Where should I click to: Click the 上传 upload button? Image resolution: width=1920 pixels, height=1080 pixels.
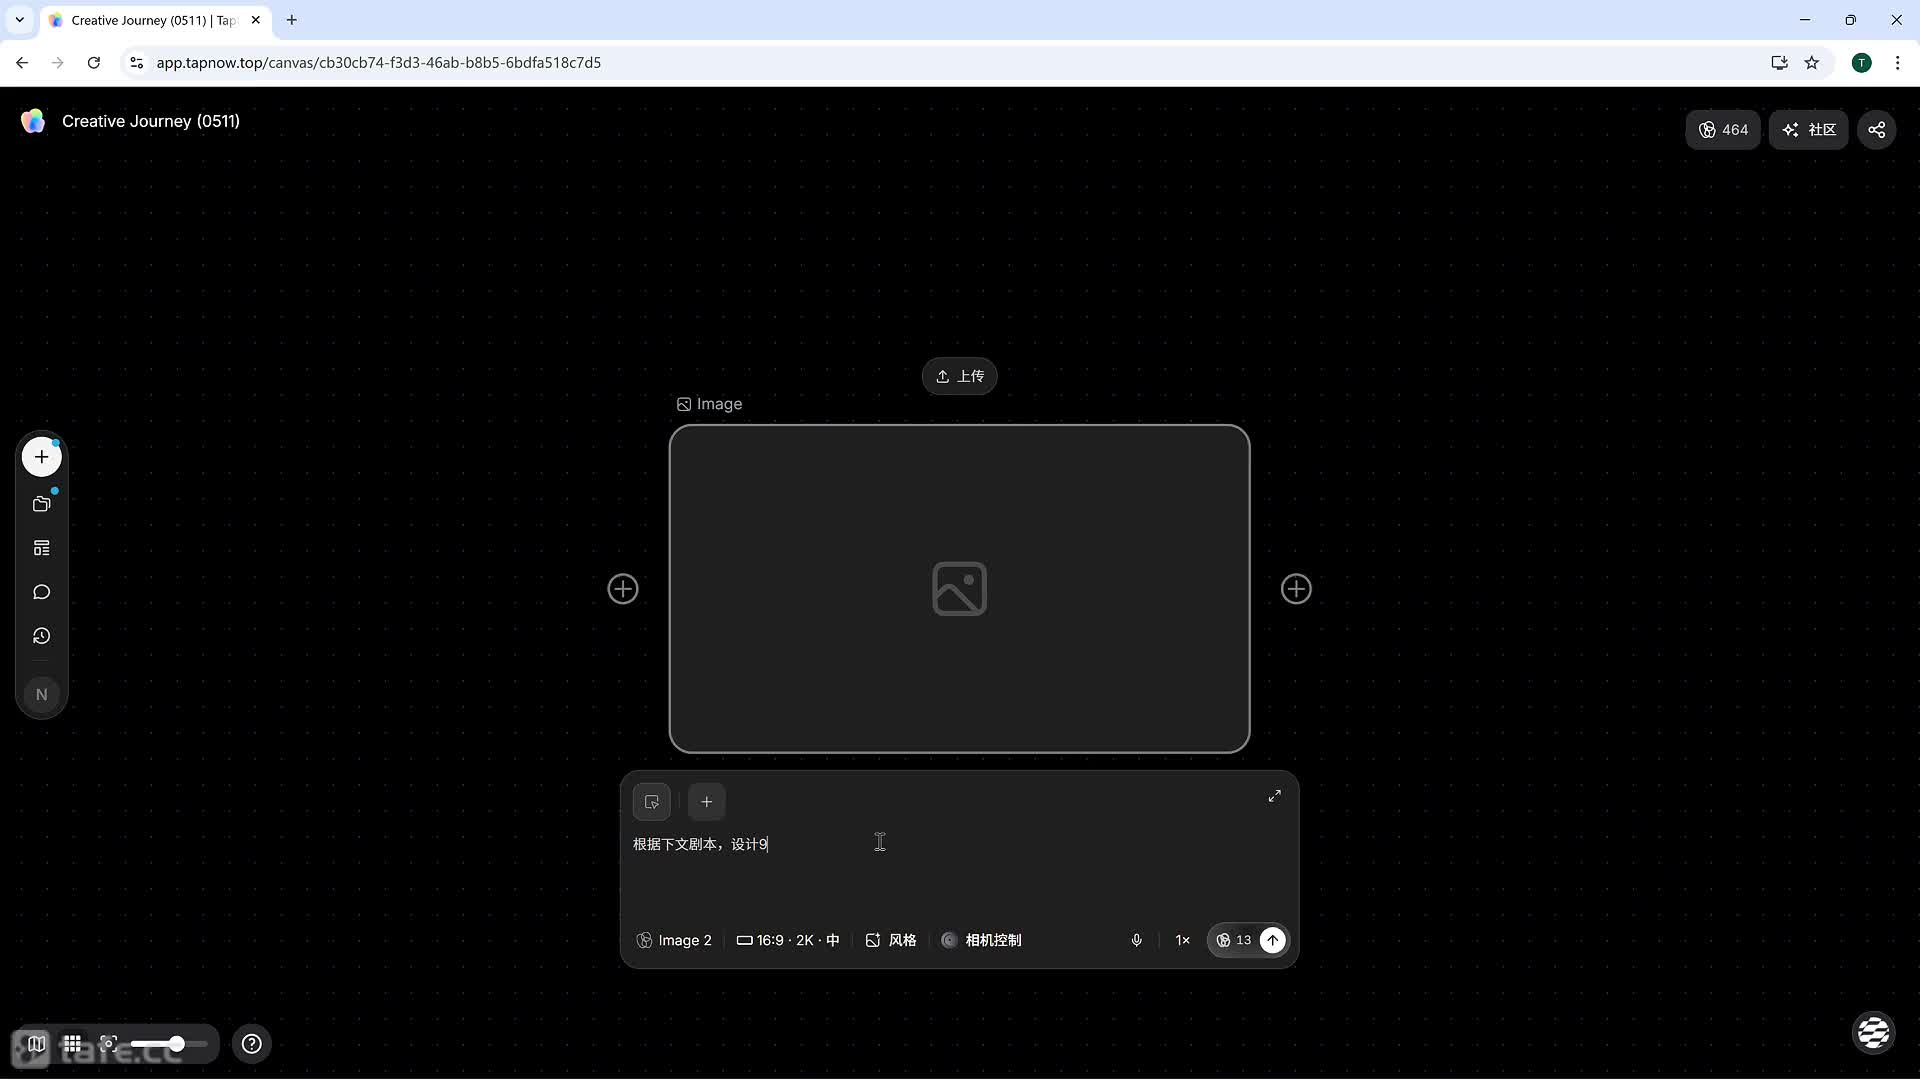pyautogui.click(x=959, y=376)
